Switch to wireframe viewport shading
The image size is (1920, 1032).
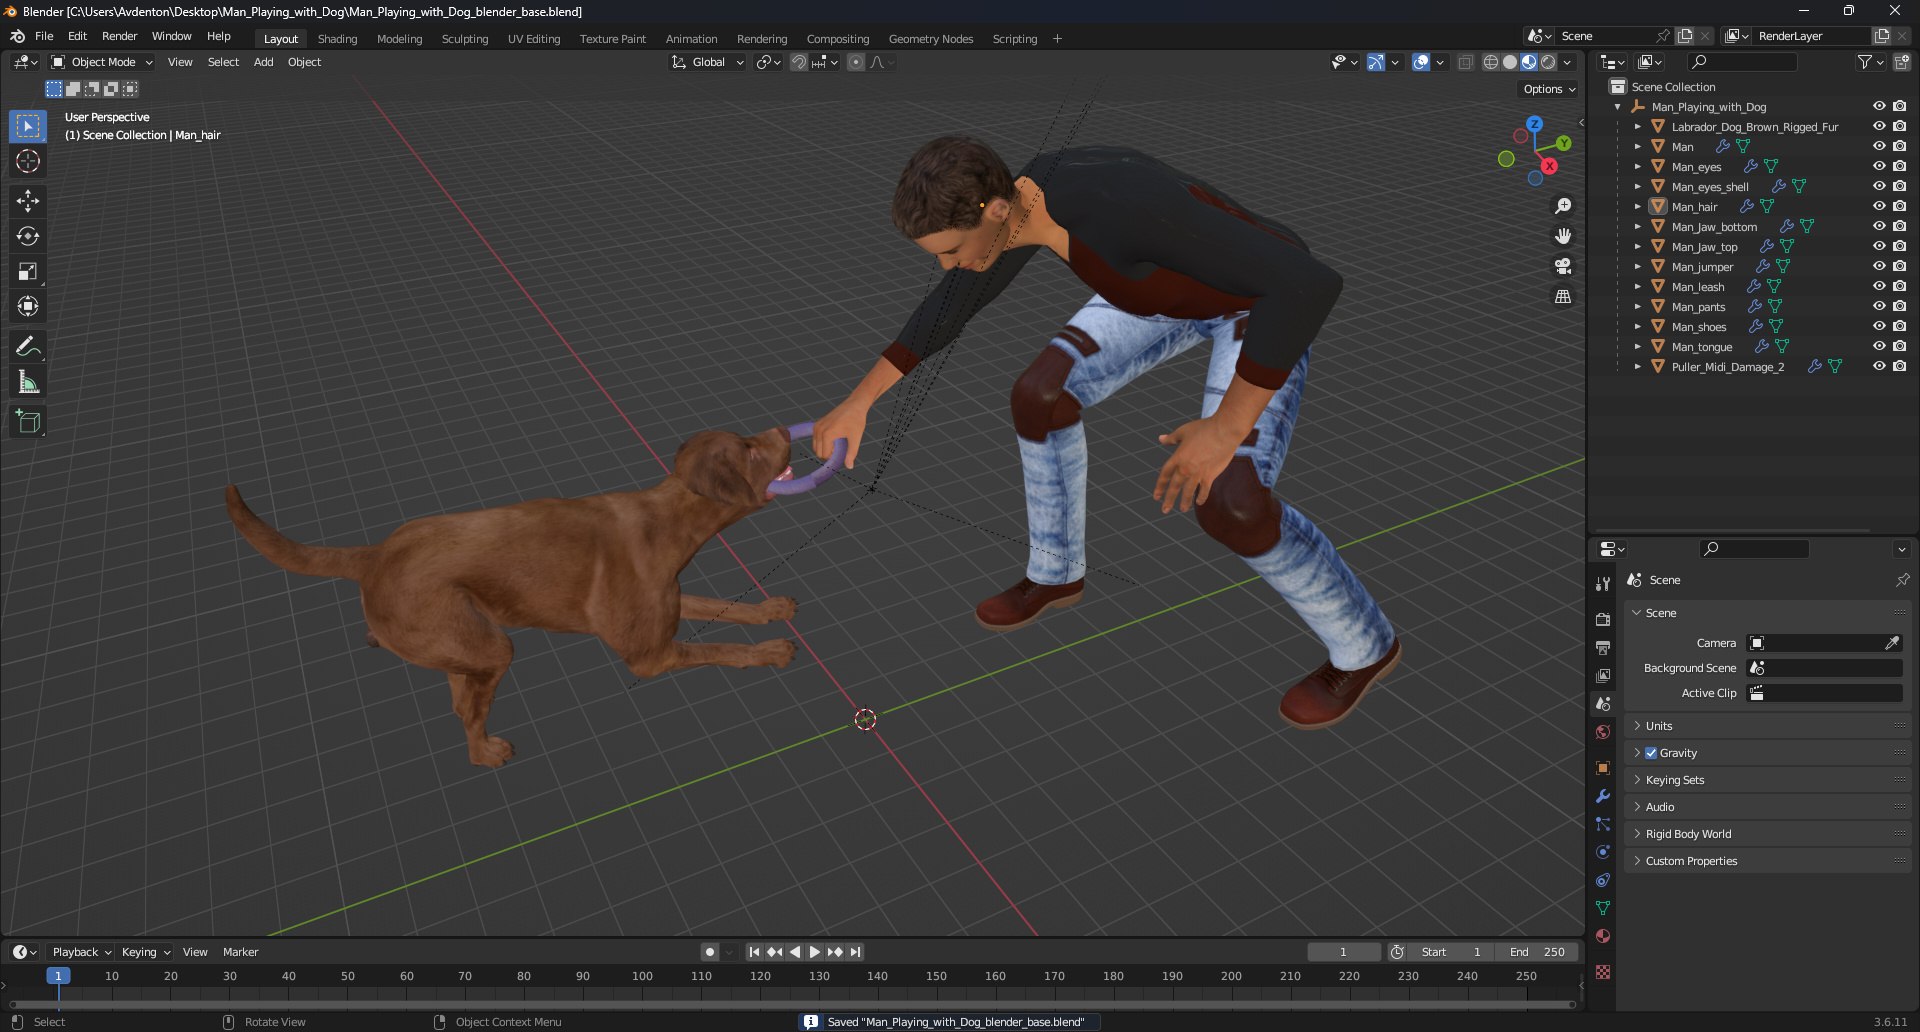[x=1491, y=62]
